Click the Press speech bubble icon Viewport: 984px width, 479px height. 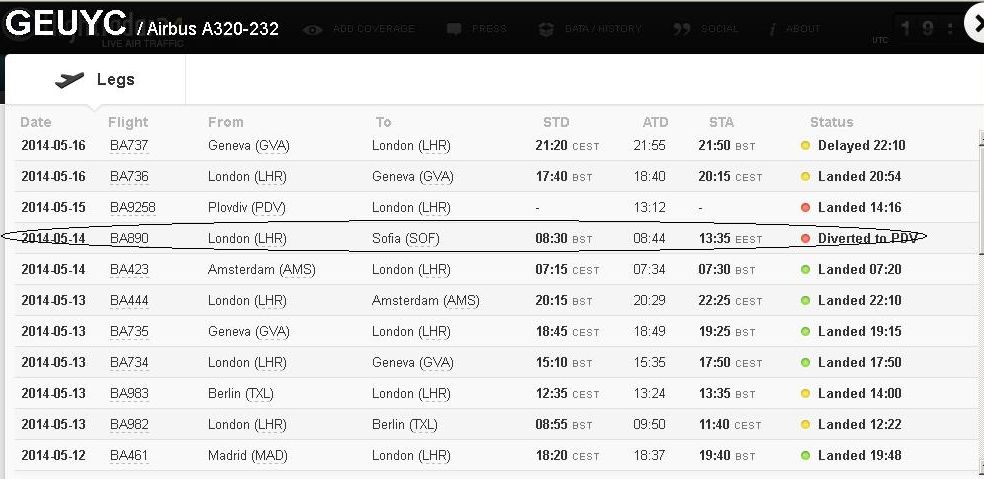[x=453, y=29]
